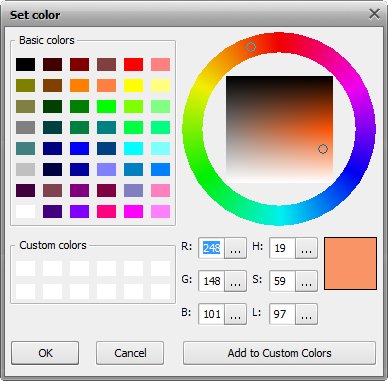Open the ellipsis button next to S value

[x=306, y=281]
